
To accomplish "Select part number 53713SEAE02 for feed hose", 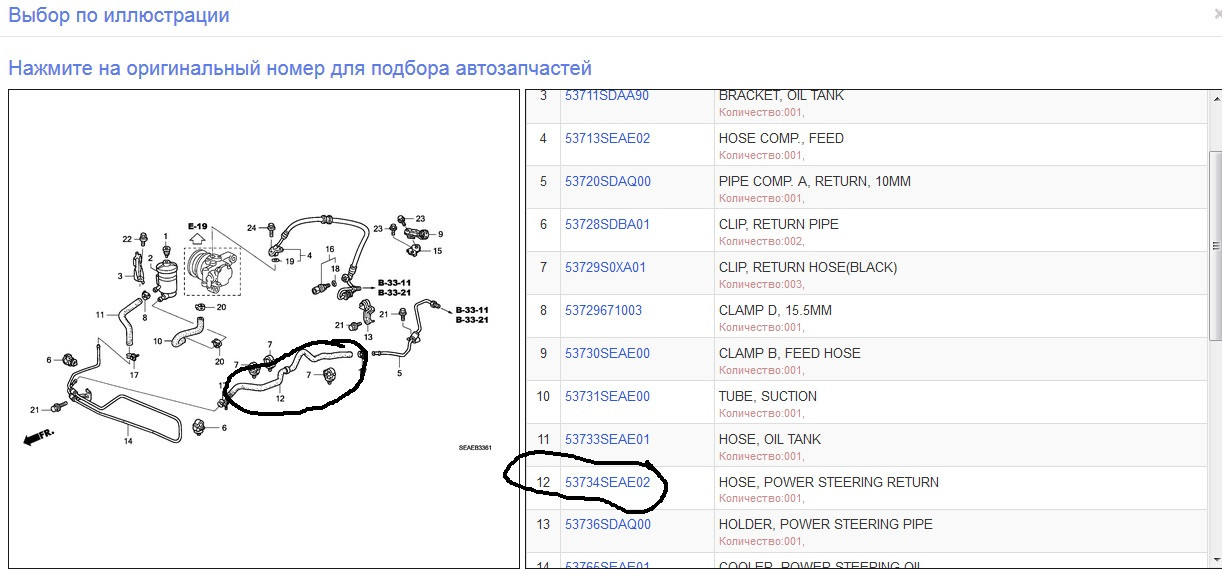I will 607,138.
